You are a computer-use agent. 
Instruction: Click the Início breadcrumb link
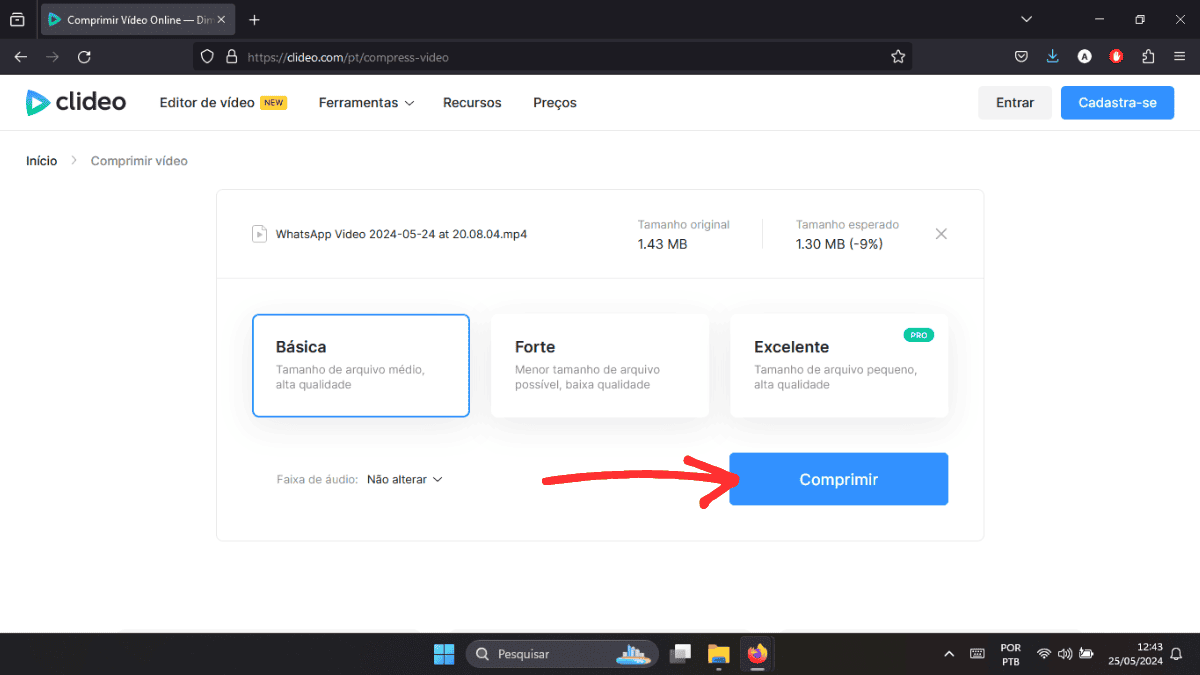pos(42,161)
